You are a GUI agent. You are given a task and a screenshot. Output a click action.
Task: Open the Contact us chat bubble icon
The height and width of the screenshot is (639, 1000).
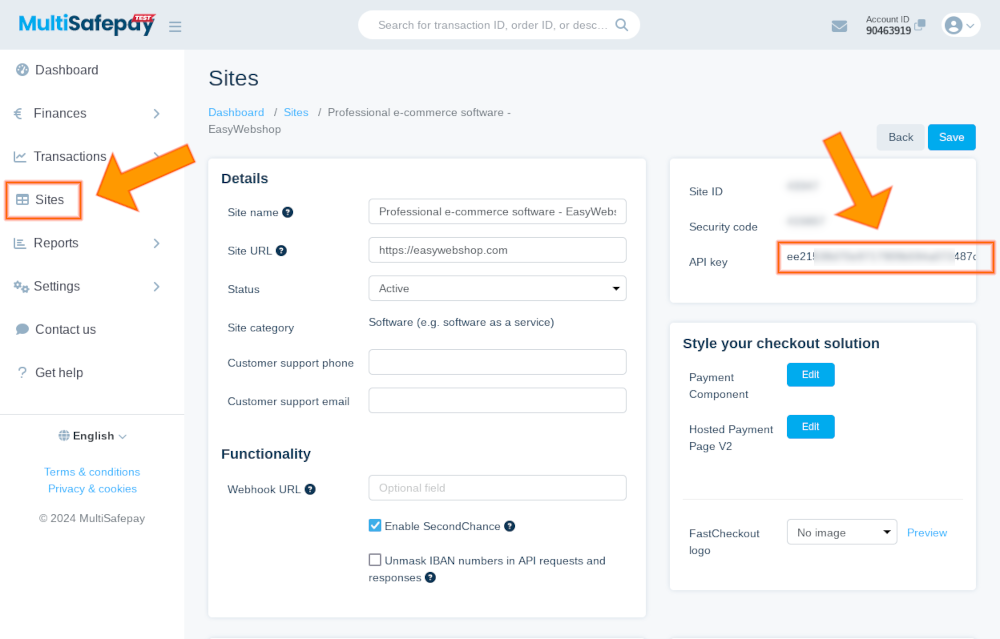[x=22, y=329]
